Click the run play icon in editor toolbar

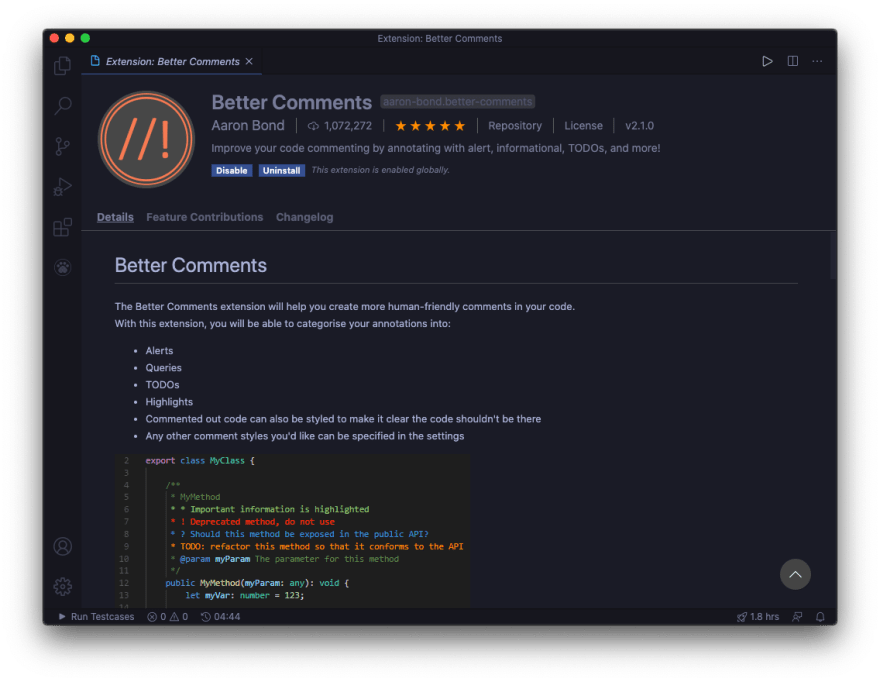(x=767, y=61)
